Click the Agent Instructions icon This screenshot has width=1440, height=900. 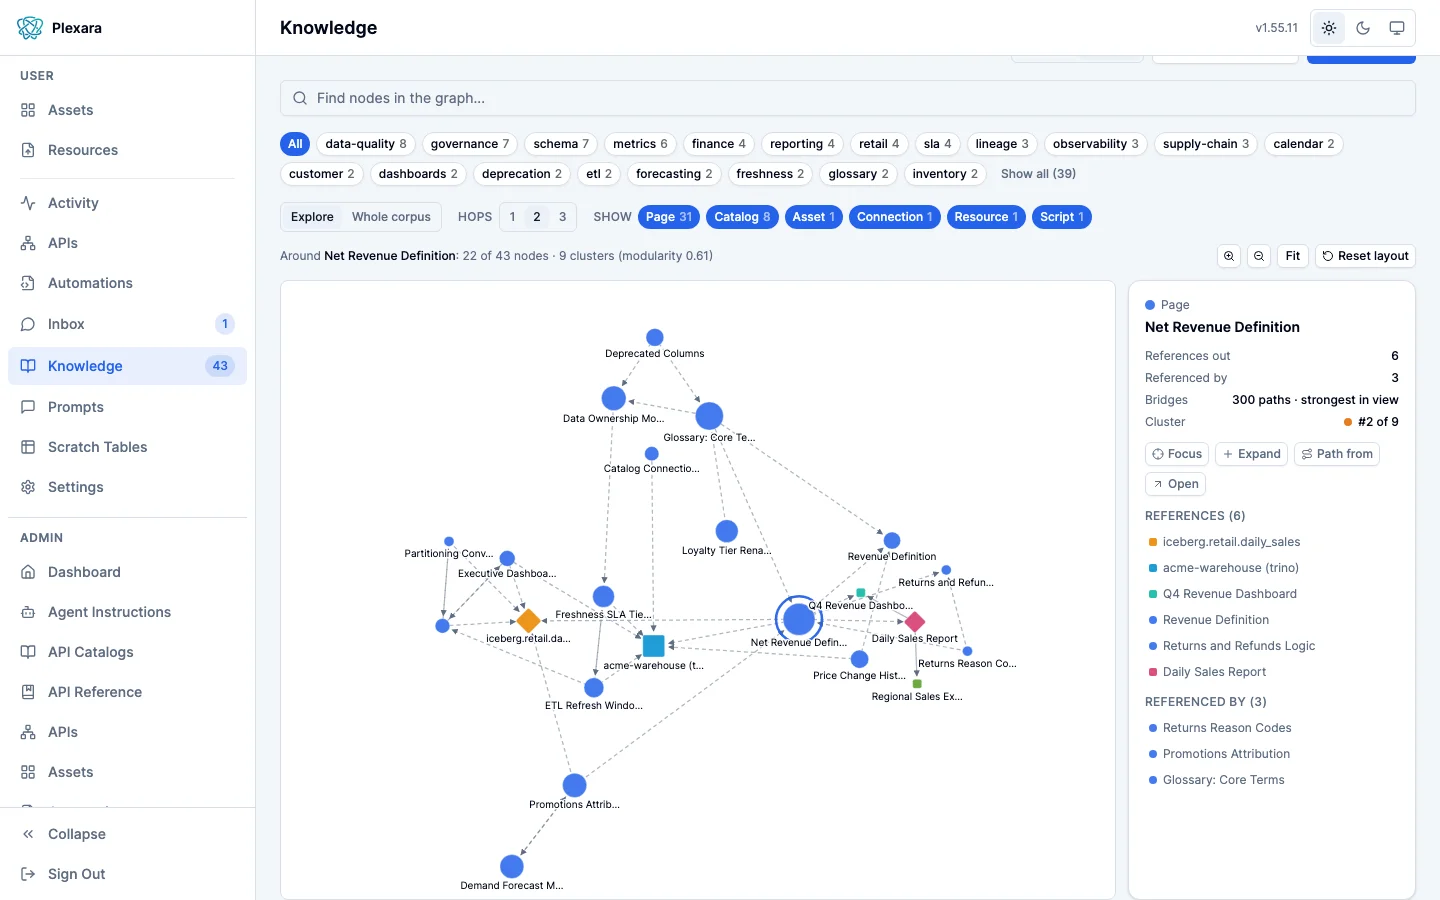28,612
